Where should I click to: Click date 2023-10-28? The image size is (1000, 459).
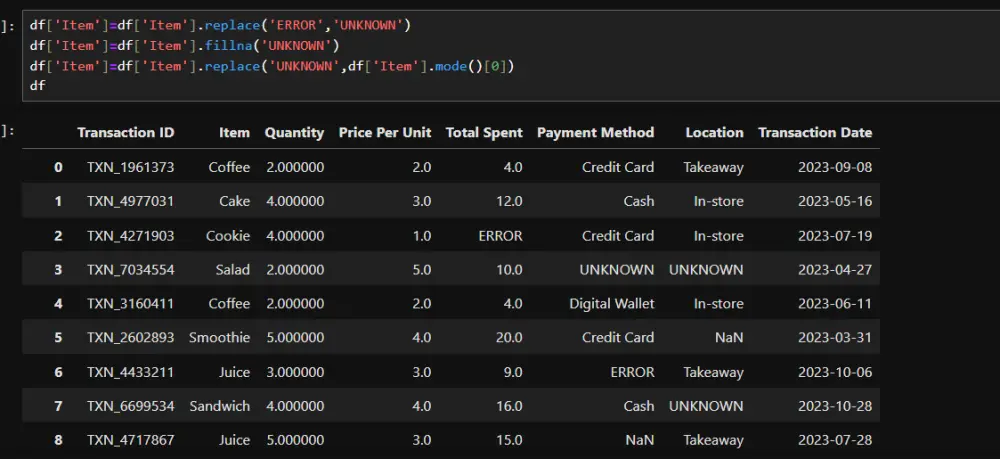[x=835, y=406]
